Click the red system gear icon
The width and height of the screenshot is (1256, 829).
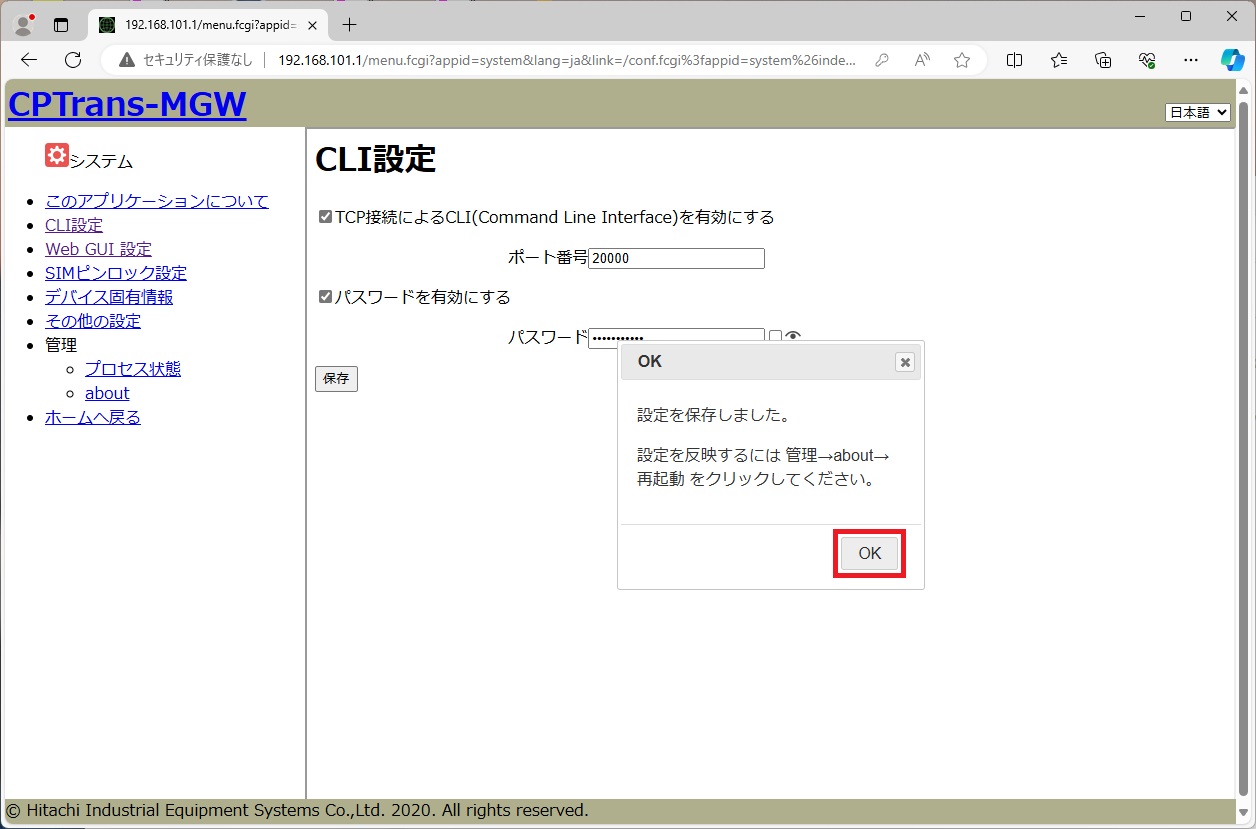(x=57, y=155)
